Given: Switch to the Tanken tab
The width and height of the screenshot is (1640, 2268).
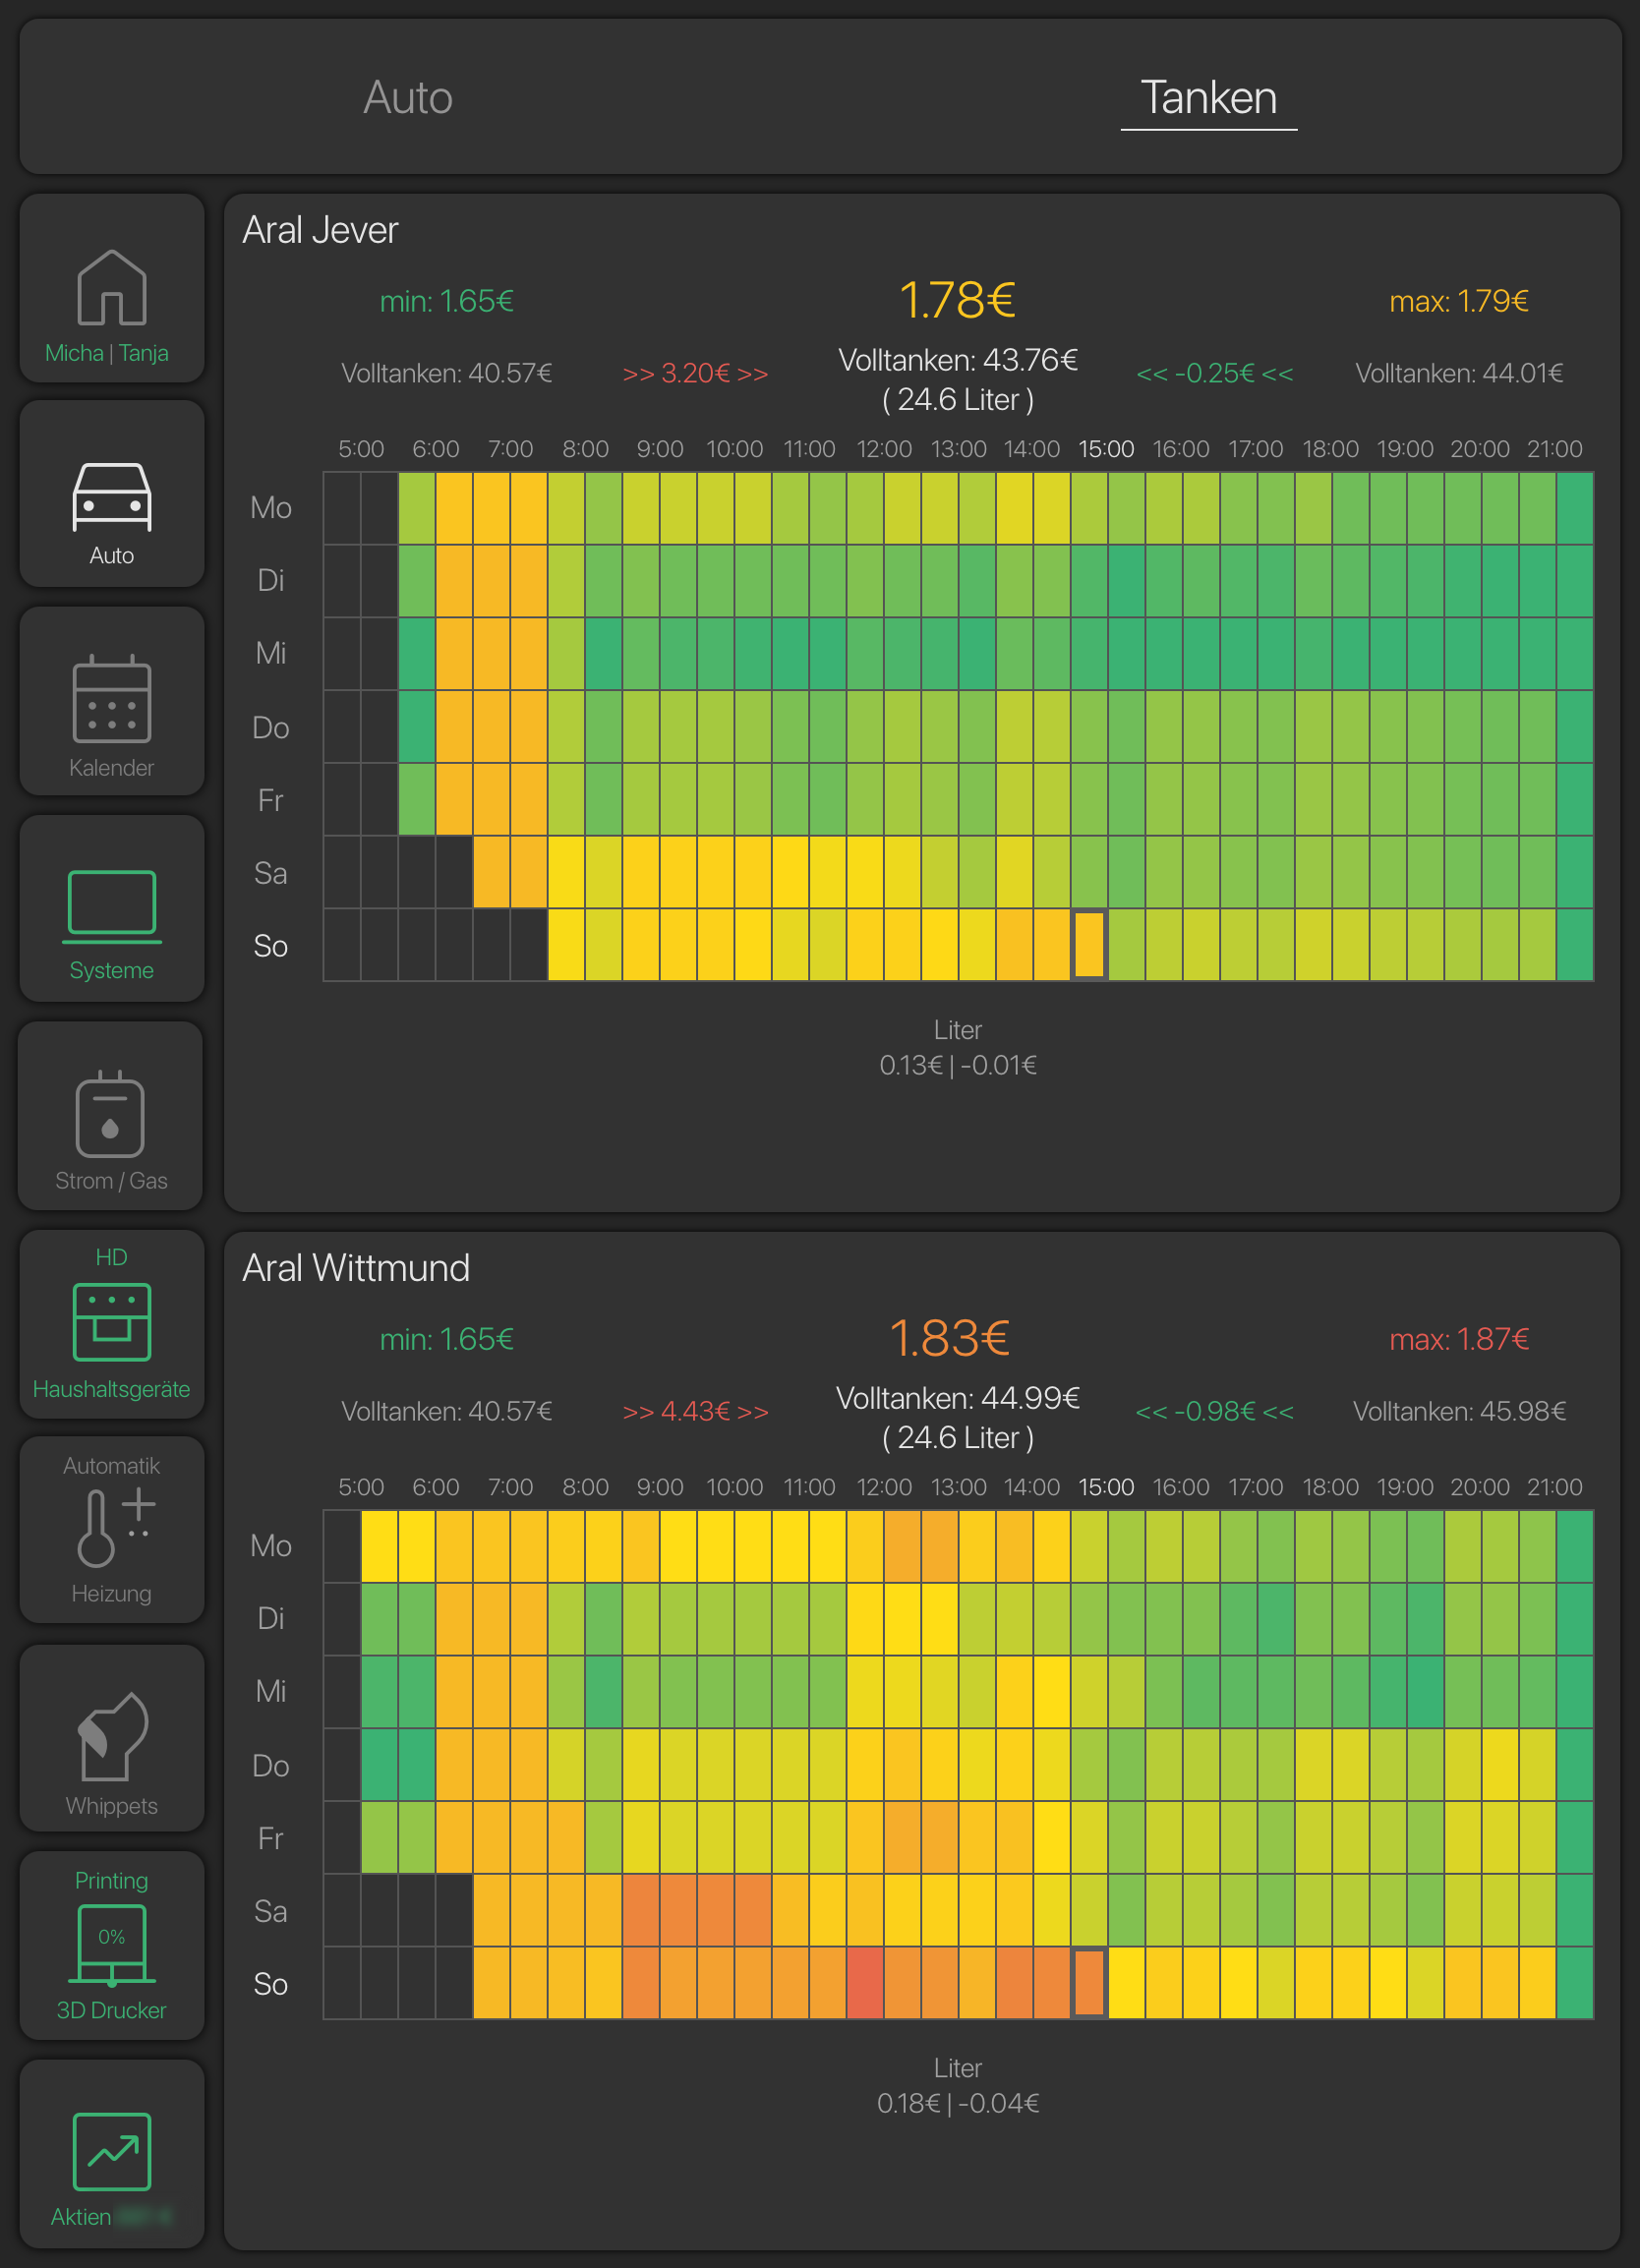Looking at the screenshot, I should [1209, 98].
